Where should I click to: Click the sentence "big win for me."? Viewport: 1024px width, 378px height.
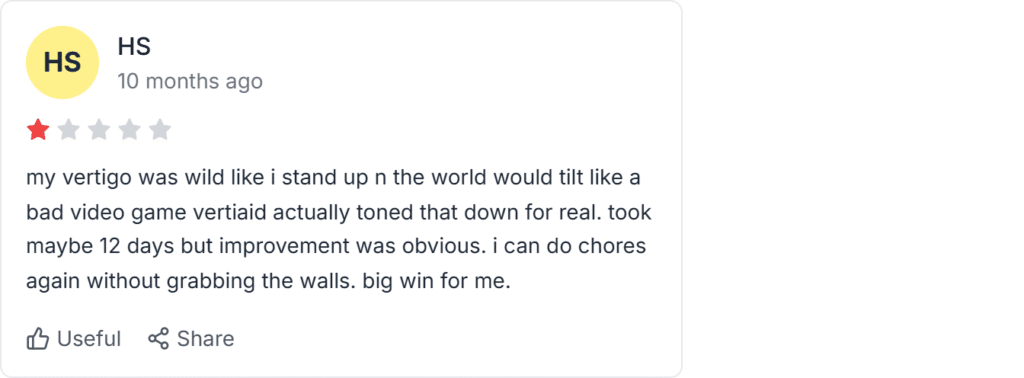[436, 282]
